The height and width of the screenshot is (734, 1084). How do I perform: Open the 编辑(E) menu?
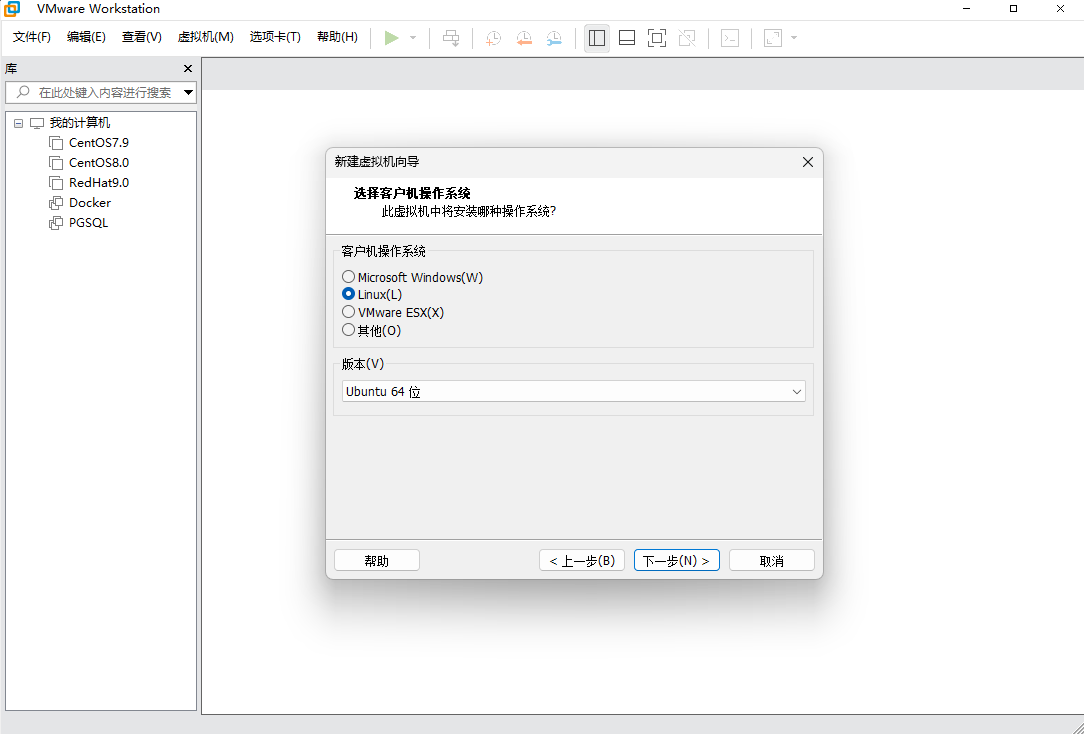coord(86,37)
